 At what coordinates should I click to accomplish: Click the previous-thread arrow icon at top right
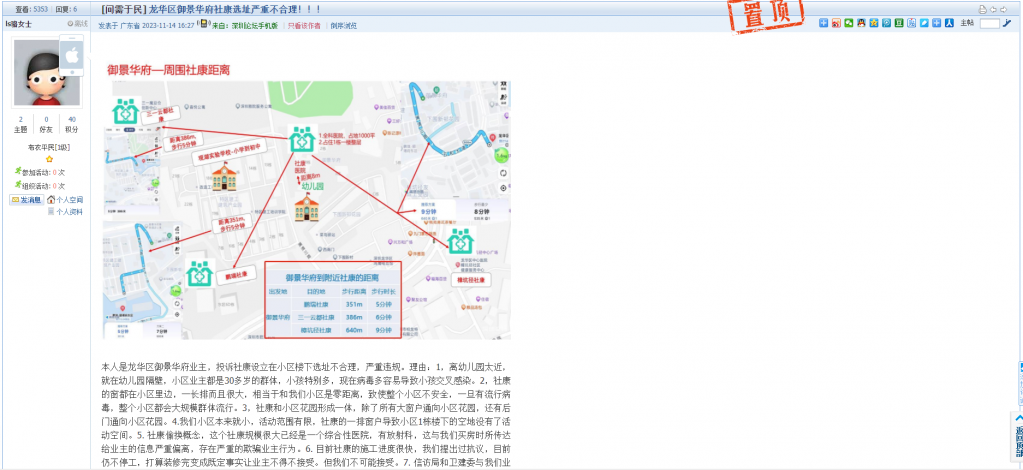coord(992,9)
